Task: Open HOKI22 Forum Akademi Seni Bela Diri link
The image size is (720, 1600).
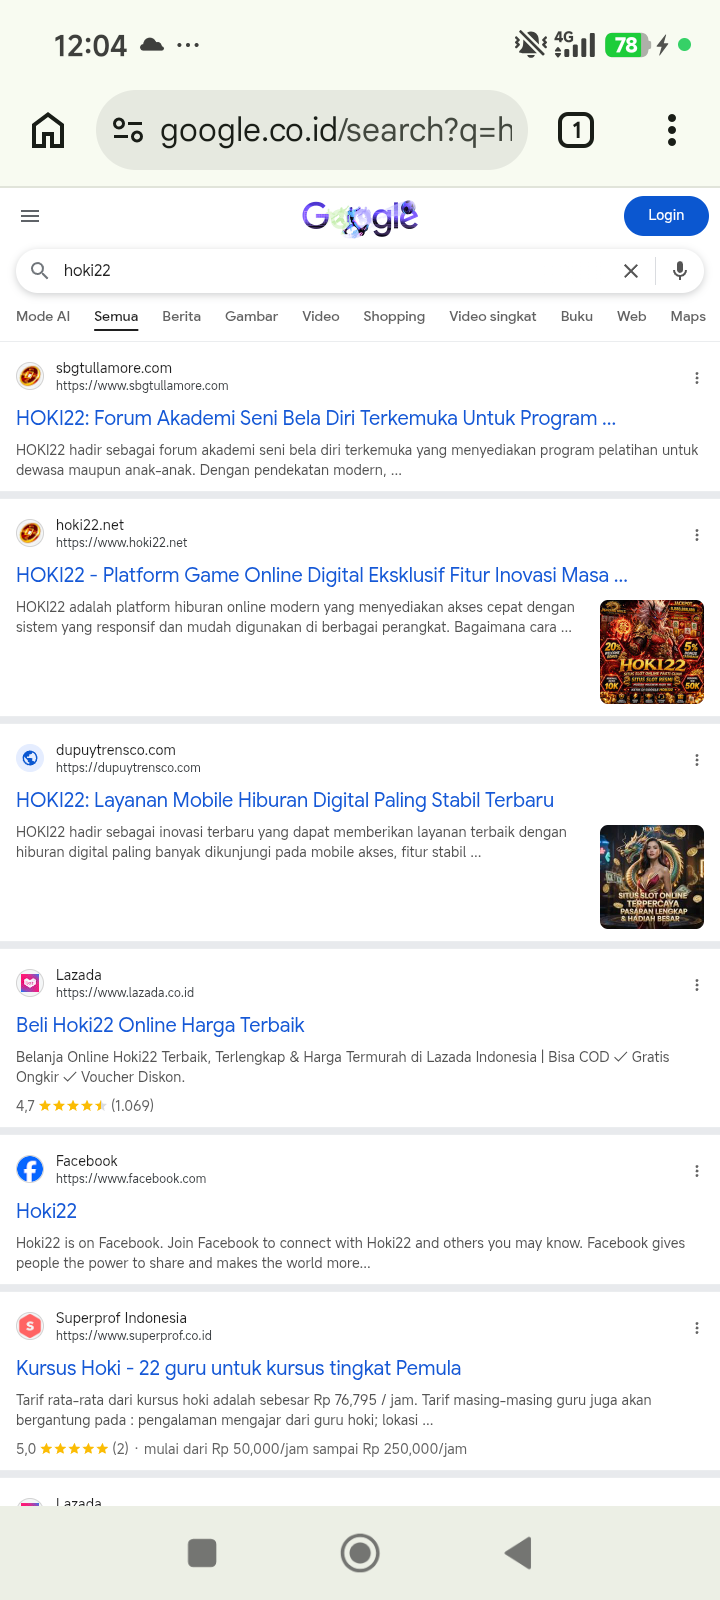Action: coord(316,418)
